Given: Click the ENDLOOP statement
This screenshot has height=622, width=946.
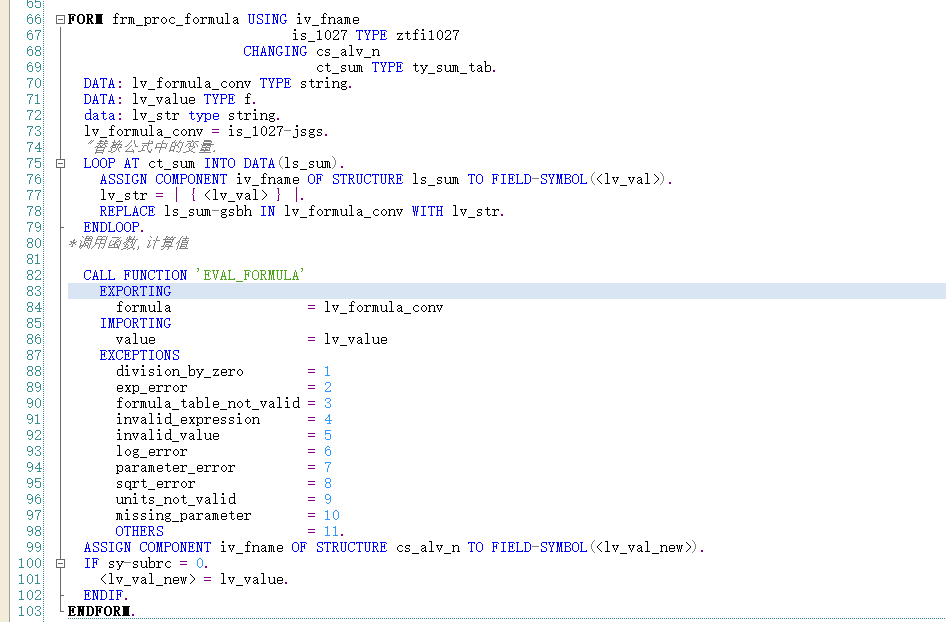Looking at the screenshot, I should pyautogui.click(x=114, y=227).
